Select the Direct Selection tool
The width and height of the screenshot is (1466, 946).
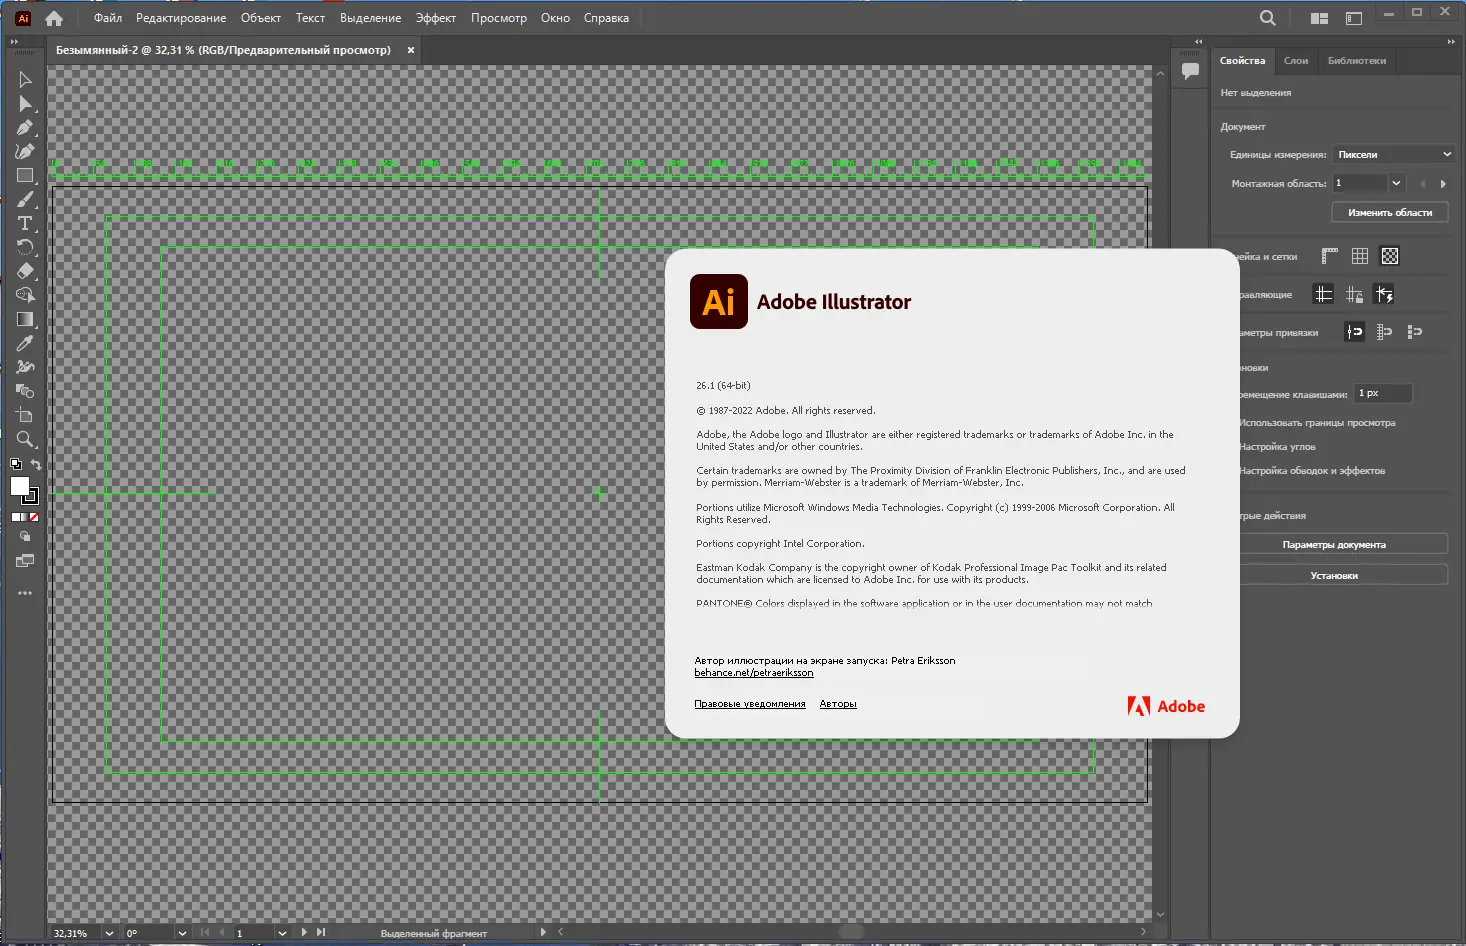click(x=25, y=103)
